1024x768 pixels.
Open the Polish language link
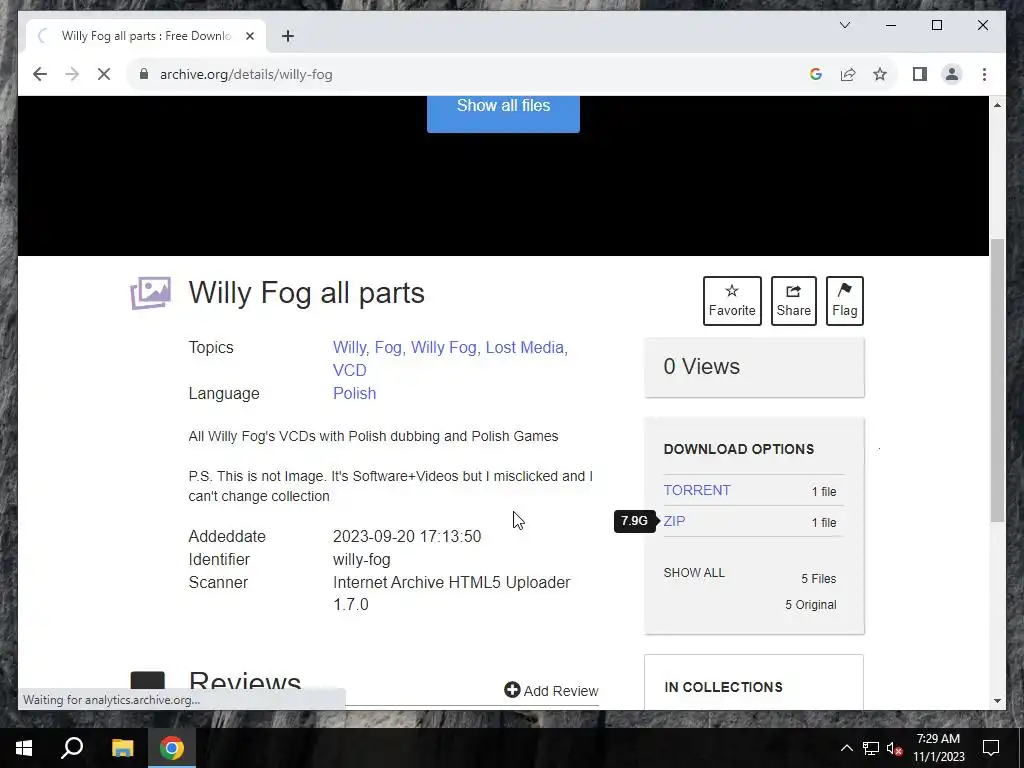click(355, 393)
